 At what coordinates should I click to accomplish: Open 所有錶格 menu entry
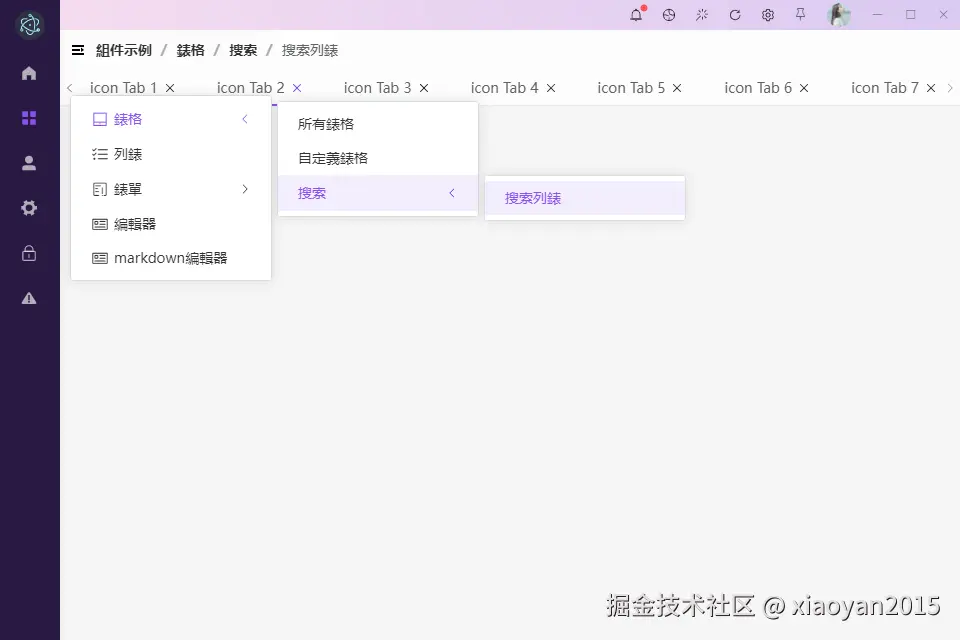[325, 124]
